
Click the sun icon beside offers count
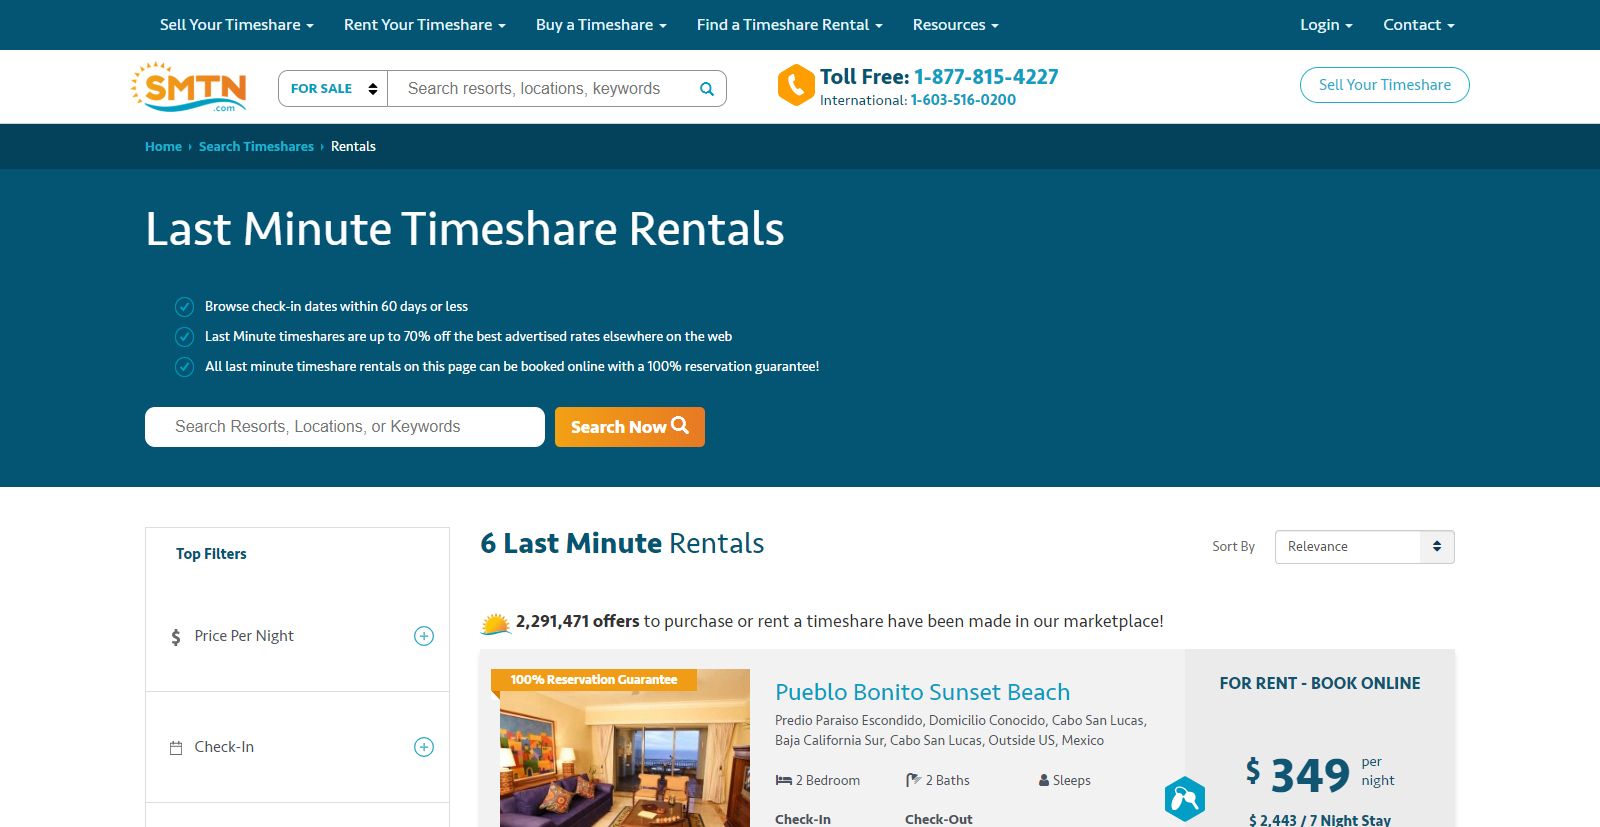(496, 623)
